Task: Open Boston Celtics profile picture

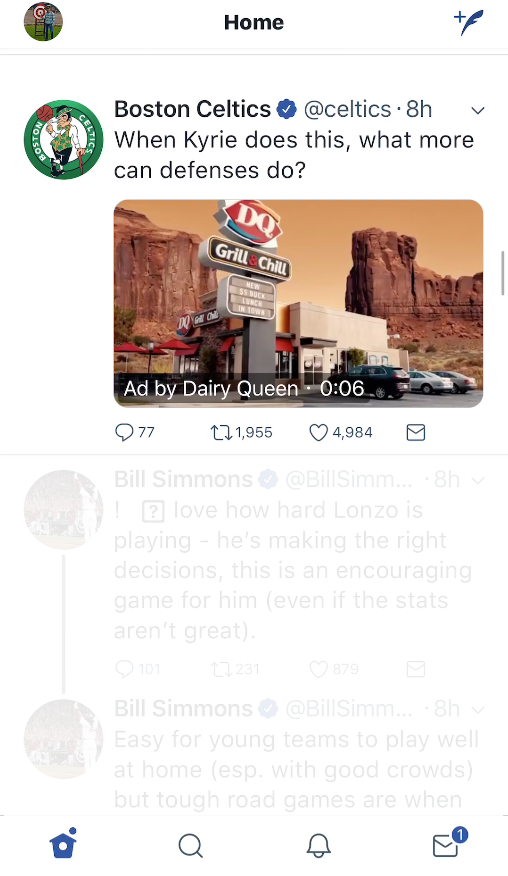Action: pyautogui.click(x=64, y=140)
